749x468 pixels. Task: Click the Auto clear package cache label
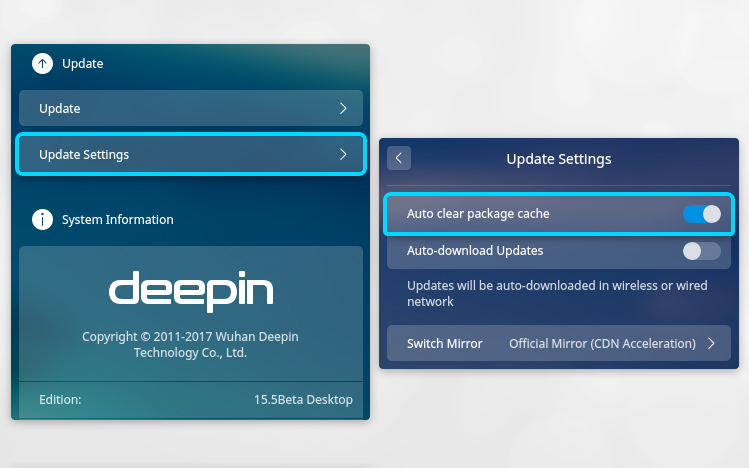[478, 213]
